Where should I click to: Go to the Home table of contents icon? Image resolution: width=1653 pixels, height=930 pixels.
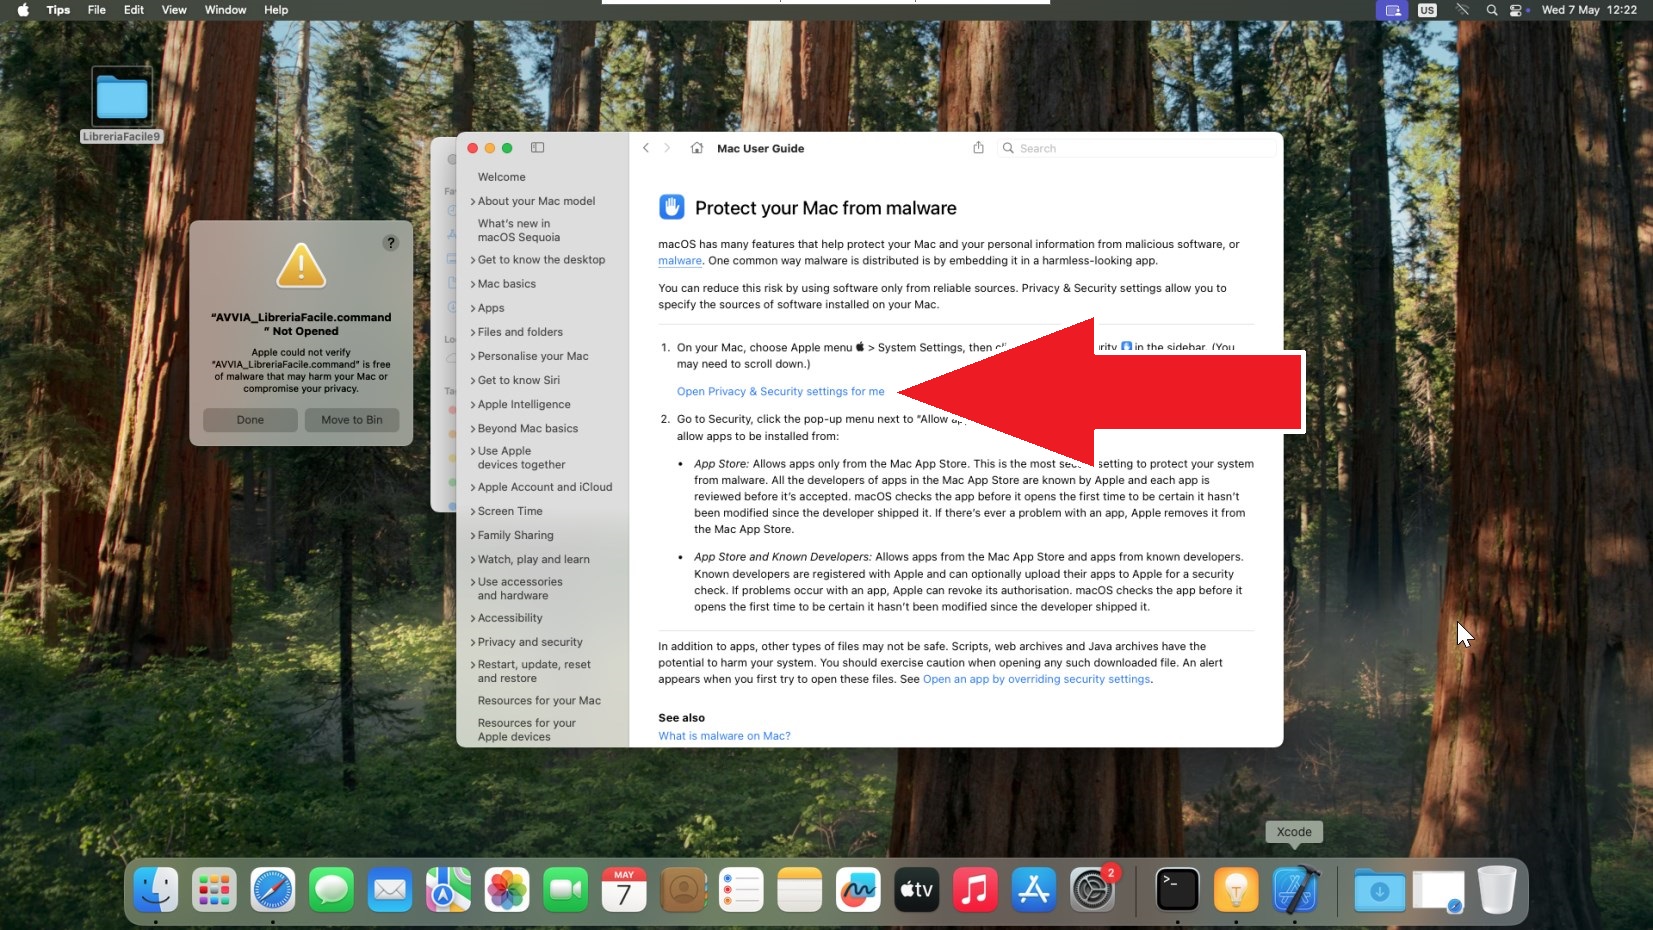click(697, 148)
